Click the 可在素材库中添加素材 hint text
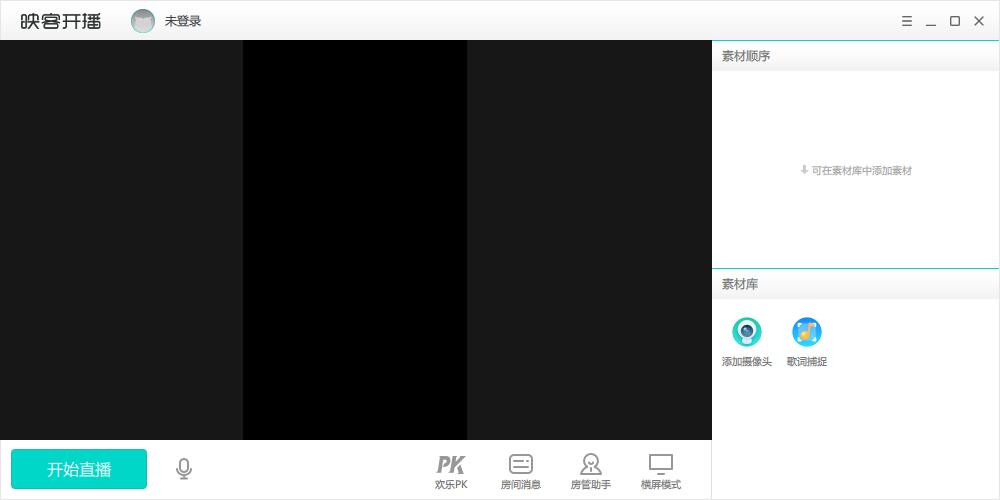This screenshot has width=1000, height=500. (x=856, y=170)
